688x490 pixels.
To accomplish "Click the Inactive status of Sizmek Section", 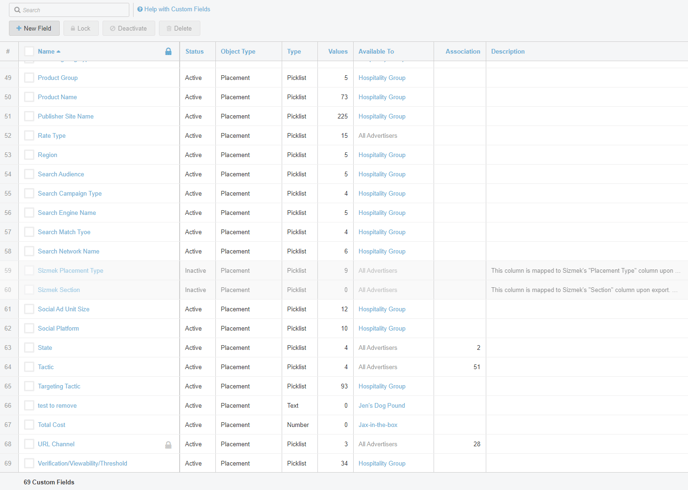I will pos(195,290).
